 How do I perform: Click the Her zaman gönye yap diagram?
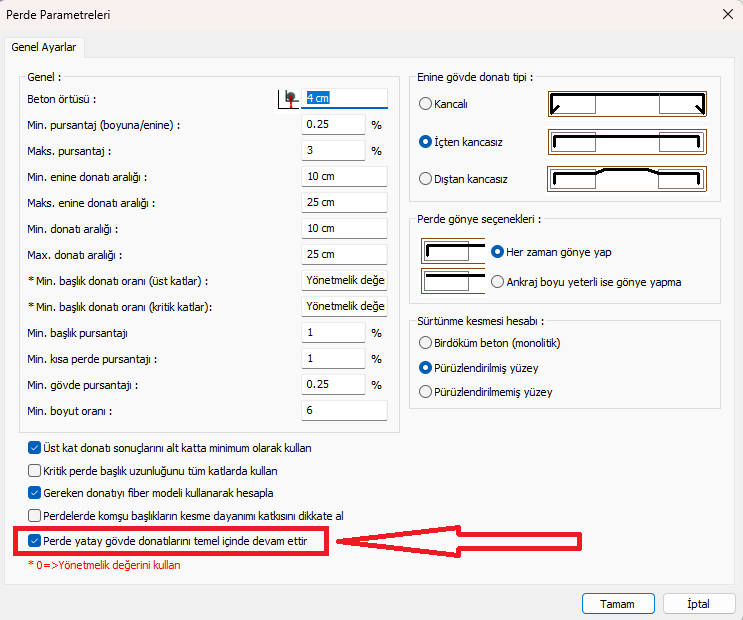[x=452, y=252]
